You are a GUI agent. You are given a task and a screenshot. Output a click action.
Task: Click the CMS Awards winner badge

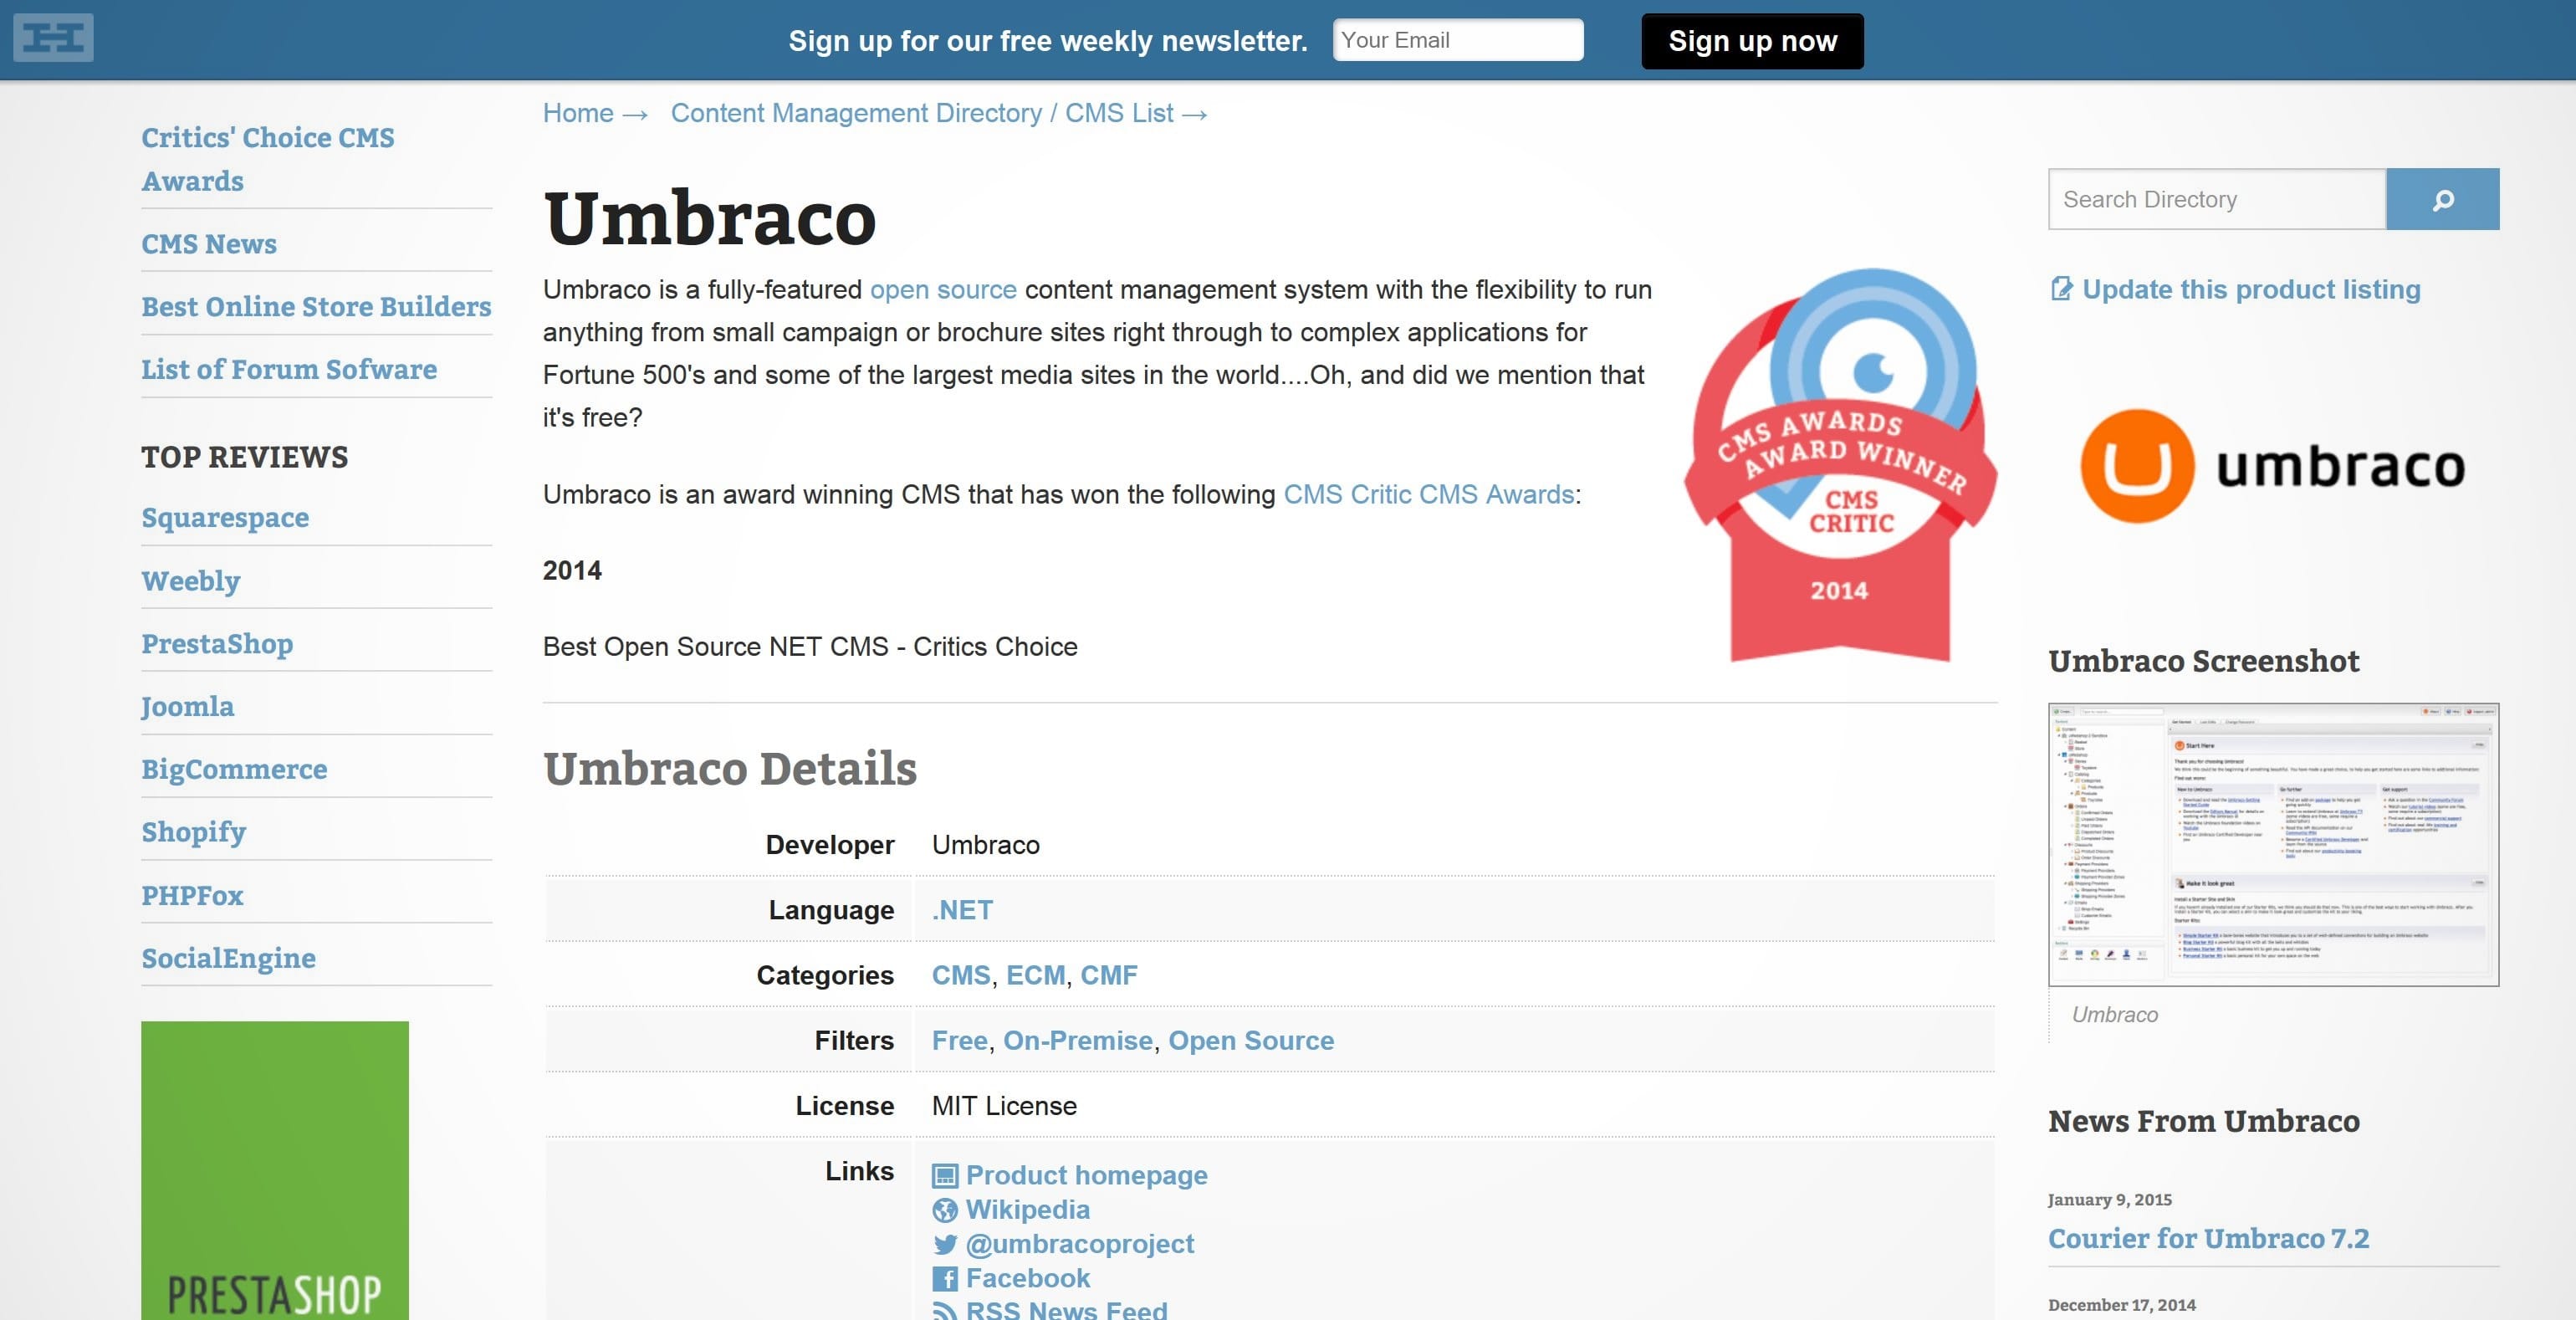[x=1840, y=465]
